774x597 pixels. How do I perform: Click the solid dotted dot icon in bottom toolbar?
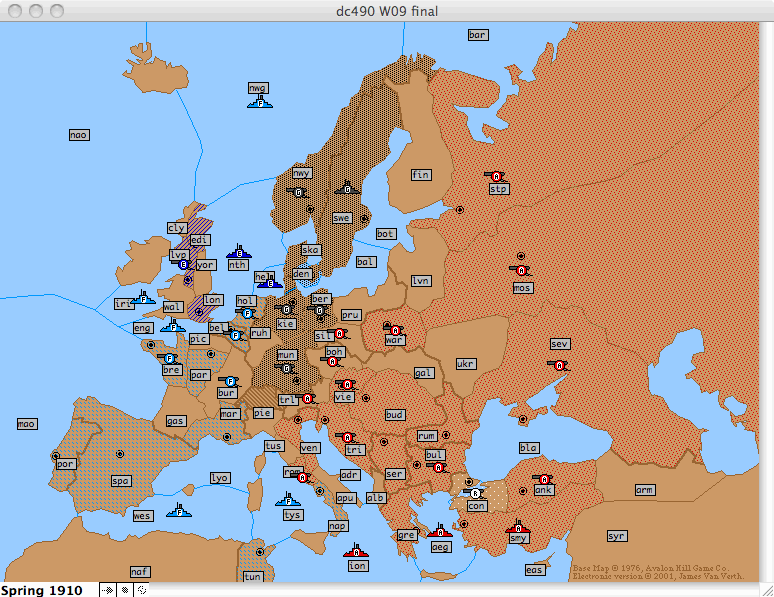pyautogui.click(x=125, y=590)
